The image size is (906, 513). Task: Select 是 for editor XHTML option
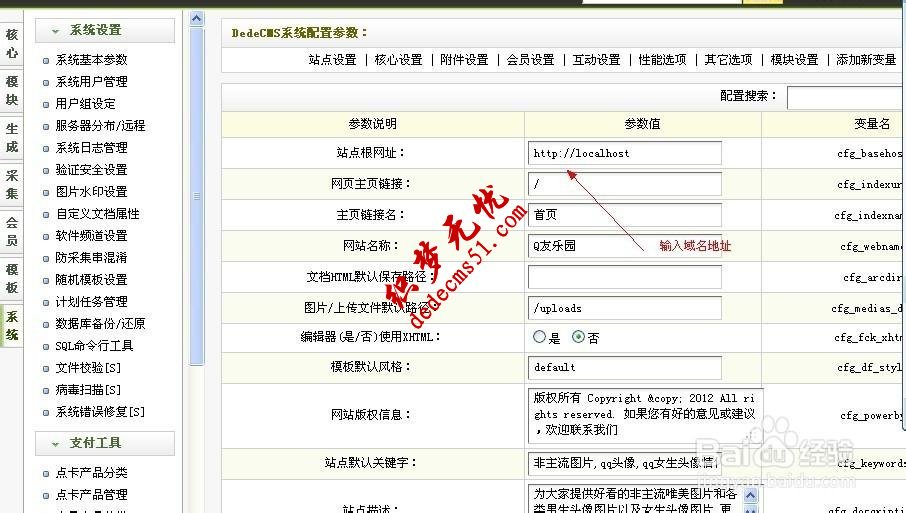(539, 337)
